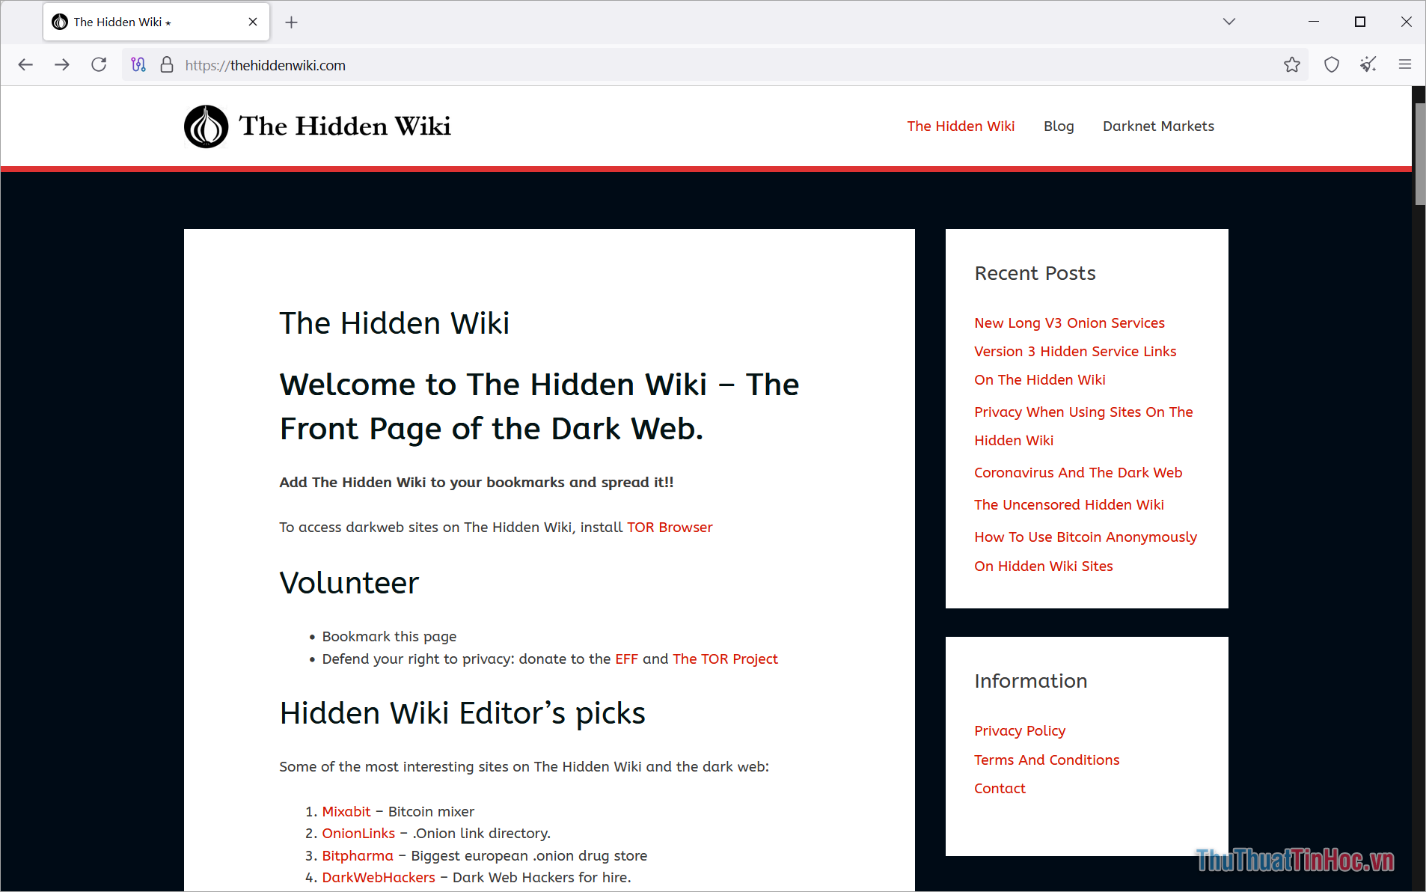Maximize the browser window

1360,22
